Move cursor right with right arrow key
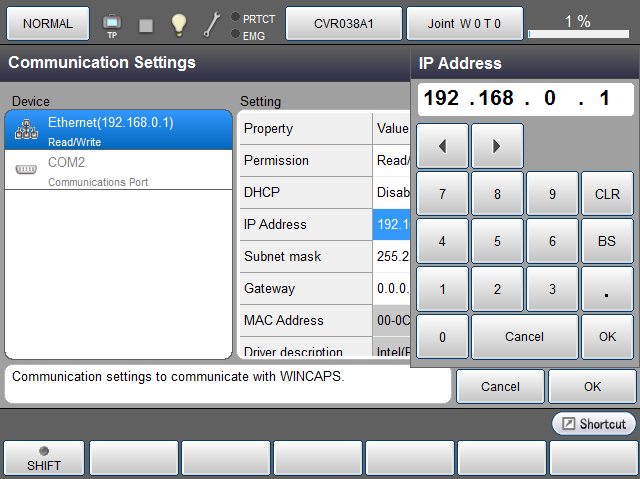Image resolution: width=640 pixels, height=479 pixels. tap(497, 146)
